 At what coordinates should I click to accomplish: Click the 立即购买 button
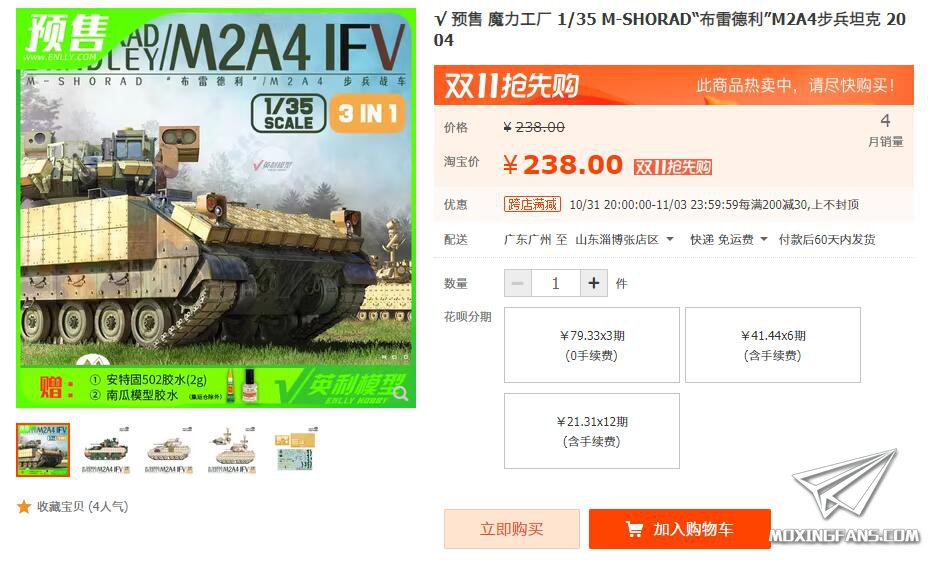(512, 529)
